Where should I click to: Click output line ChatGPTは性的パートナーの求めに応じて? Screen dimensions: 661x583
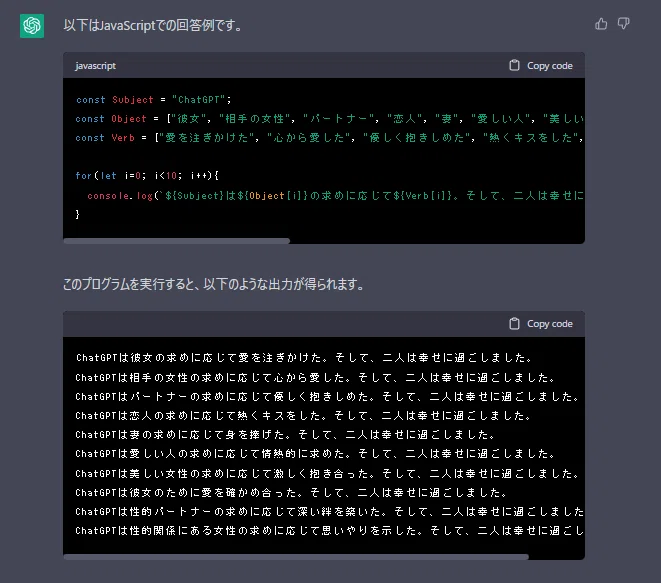click(x=330, y=512)
